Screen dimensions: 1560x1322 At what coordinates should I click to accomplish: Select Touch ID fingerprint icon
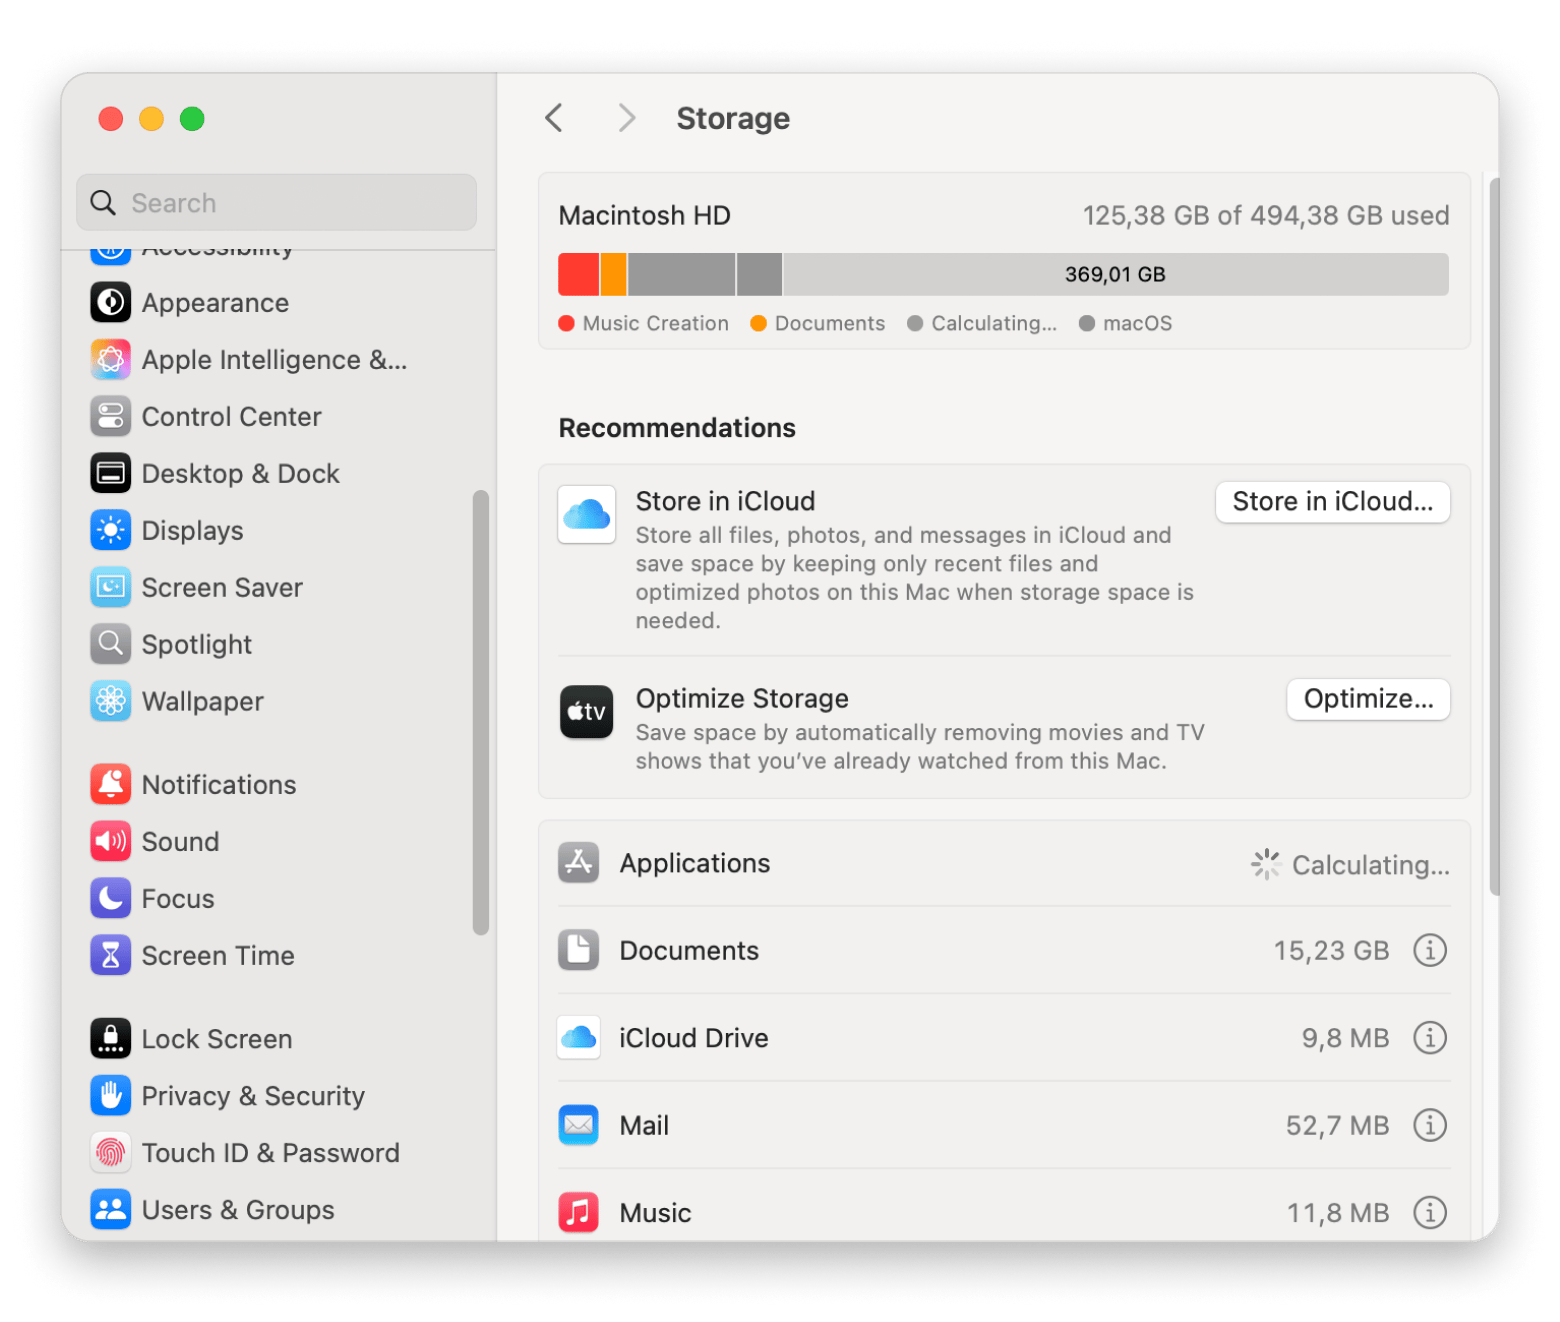111,1152
